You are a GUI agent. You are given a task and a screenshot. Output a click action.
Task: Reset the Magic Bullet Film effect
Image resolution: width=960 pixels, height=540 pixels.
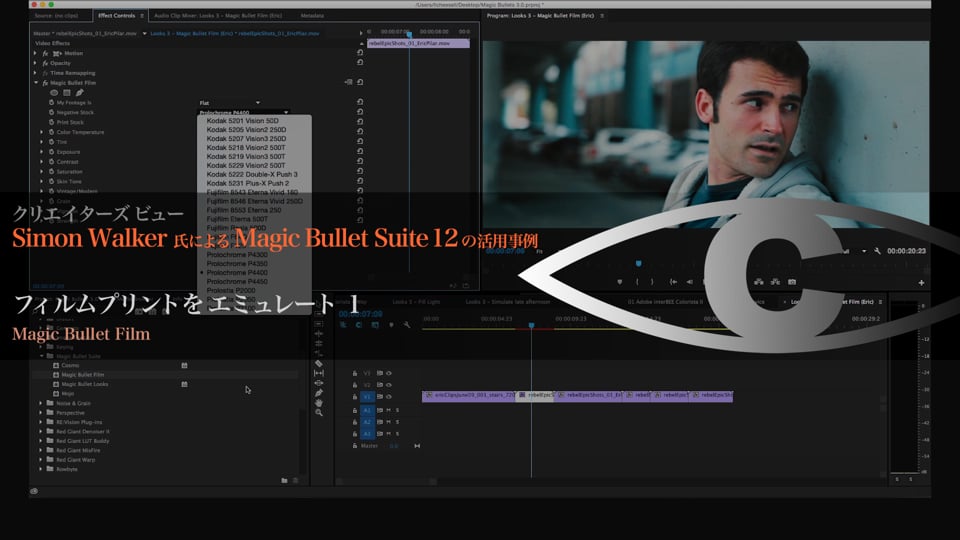point(360,82)
